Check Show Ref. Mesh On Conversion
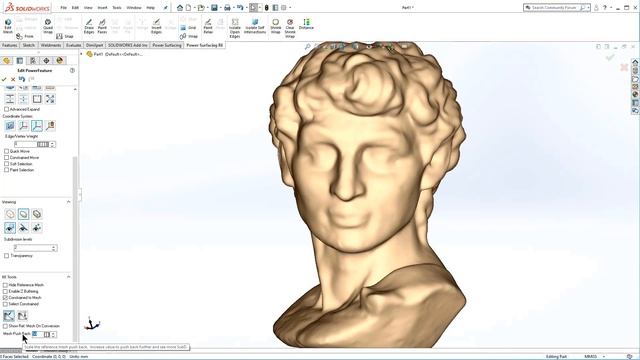640x360 pixels. 5,326
